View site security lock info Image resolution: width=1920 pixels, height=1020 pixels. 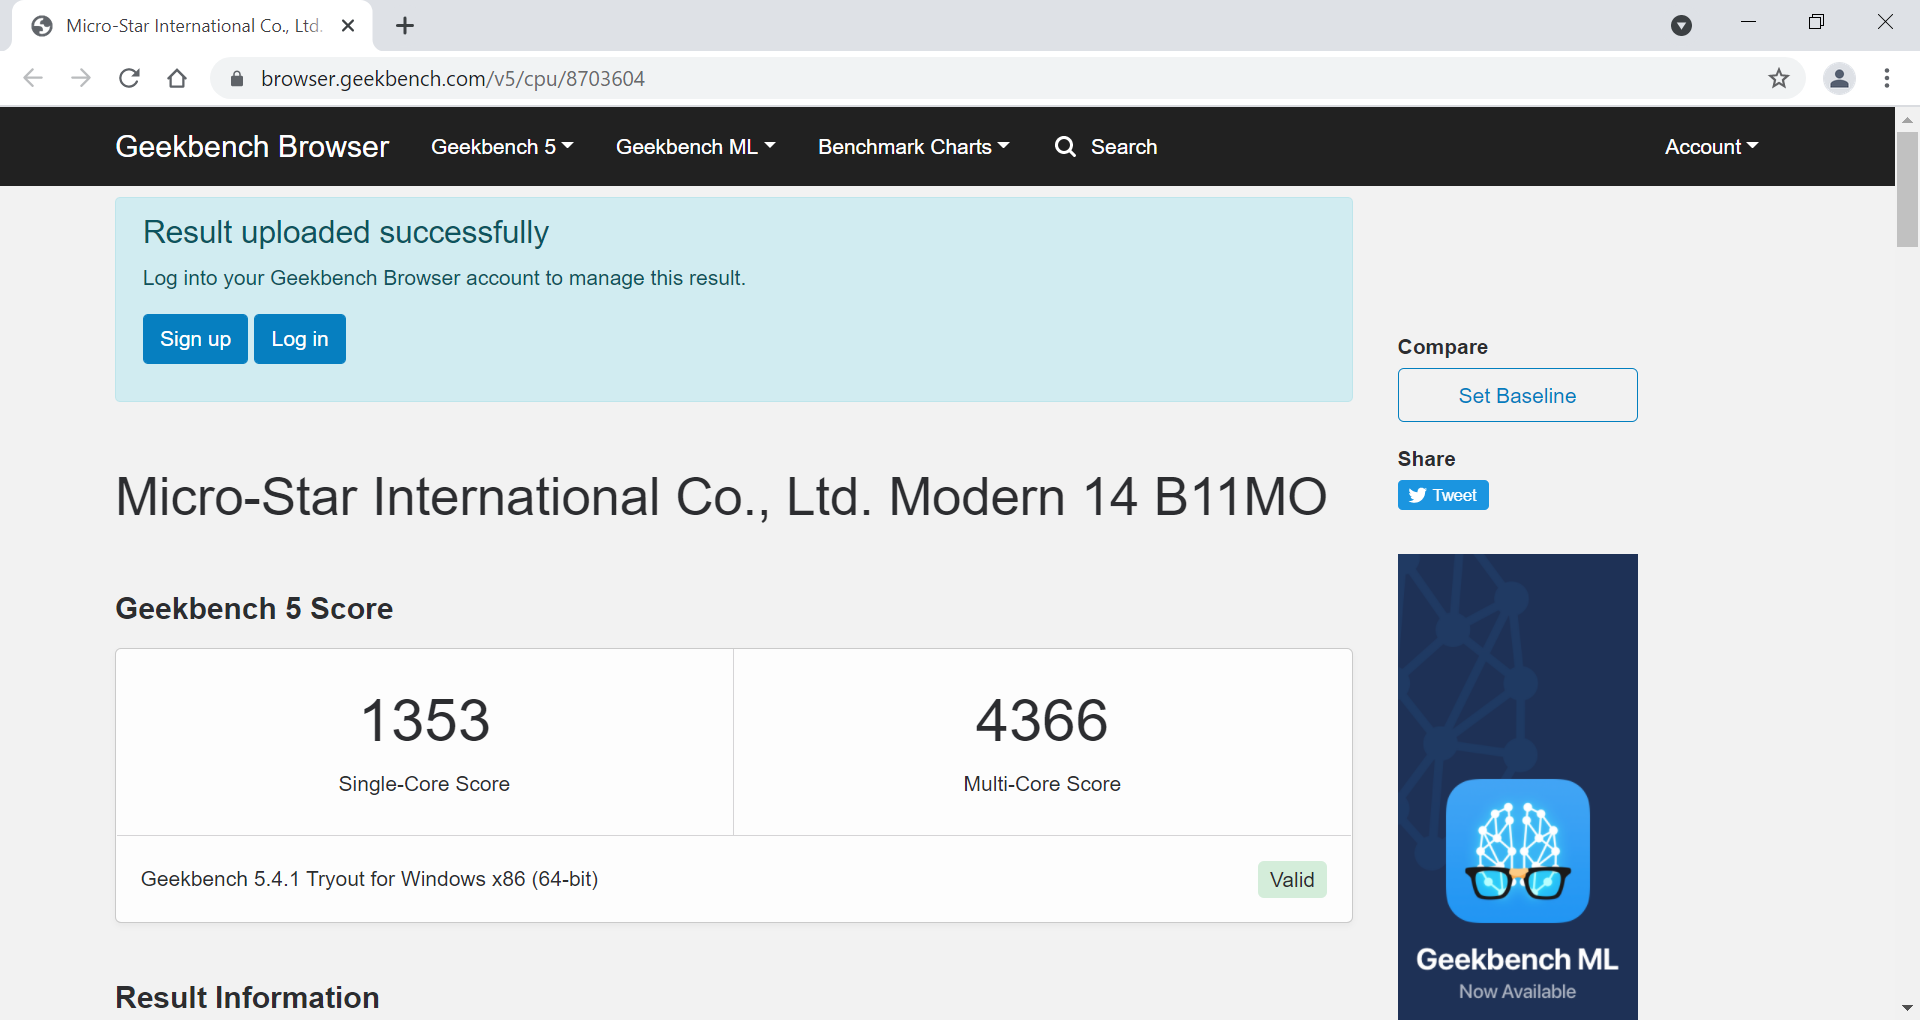(x=237, y=79)
